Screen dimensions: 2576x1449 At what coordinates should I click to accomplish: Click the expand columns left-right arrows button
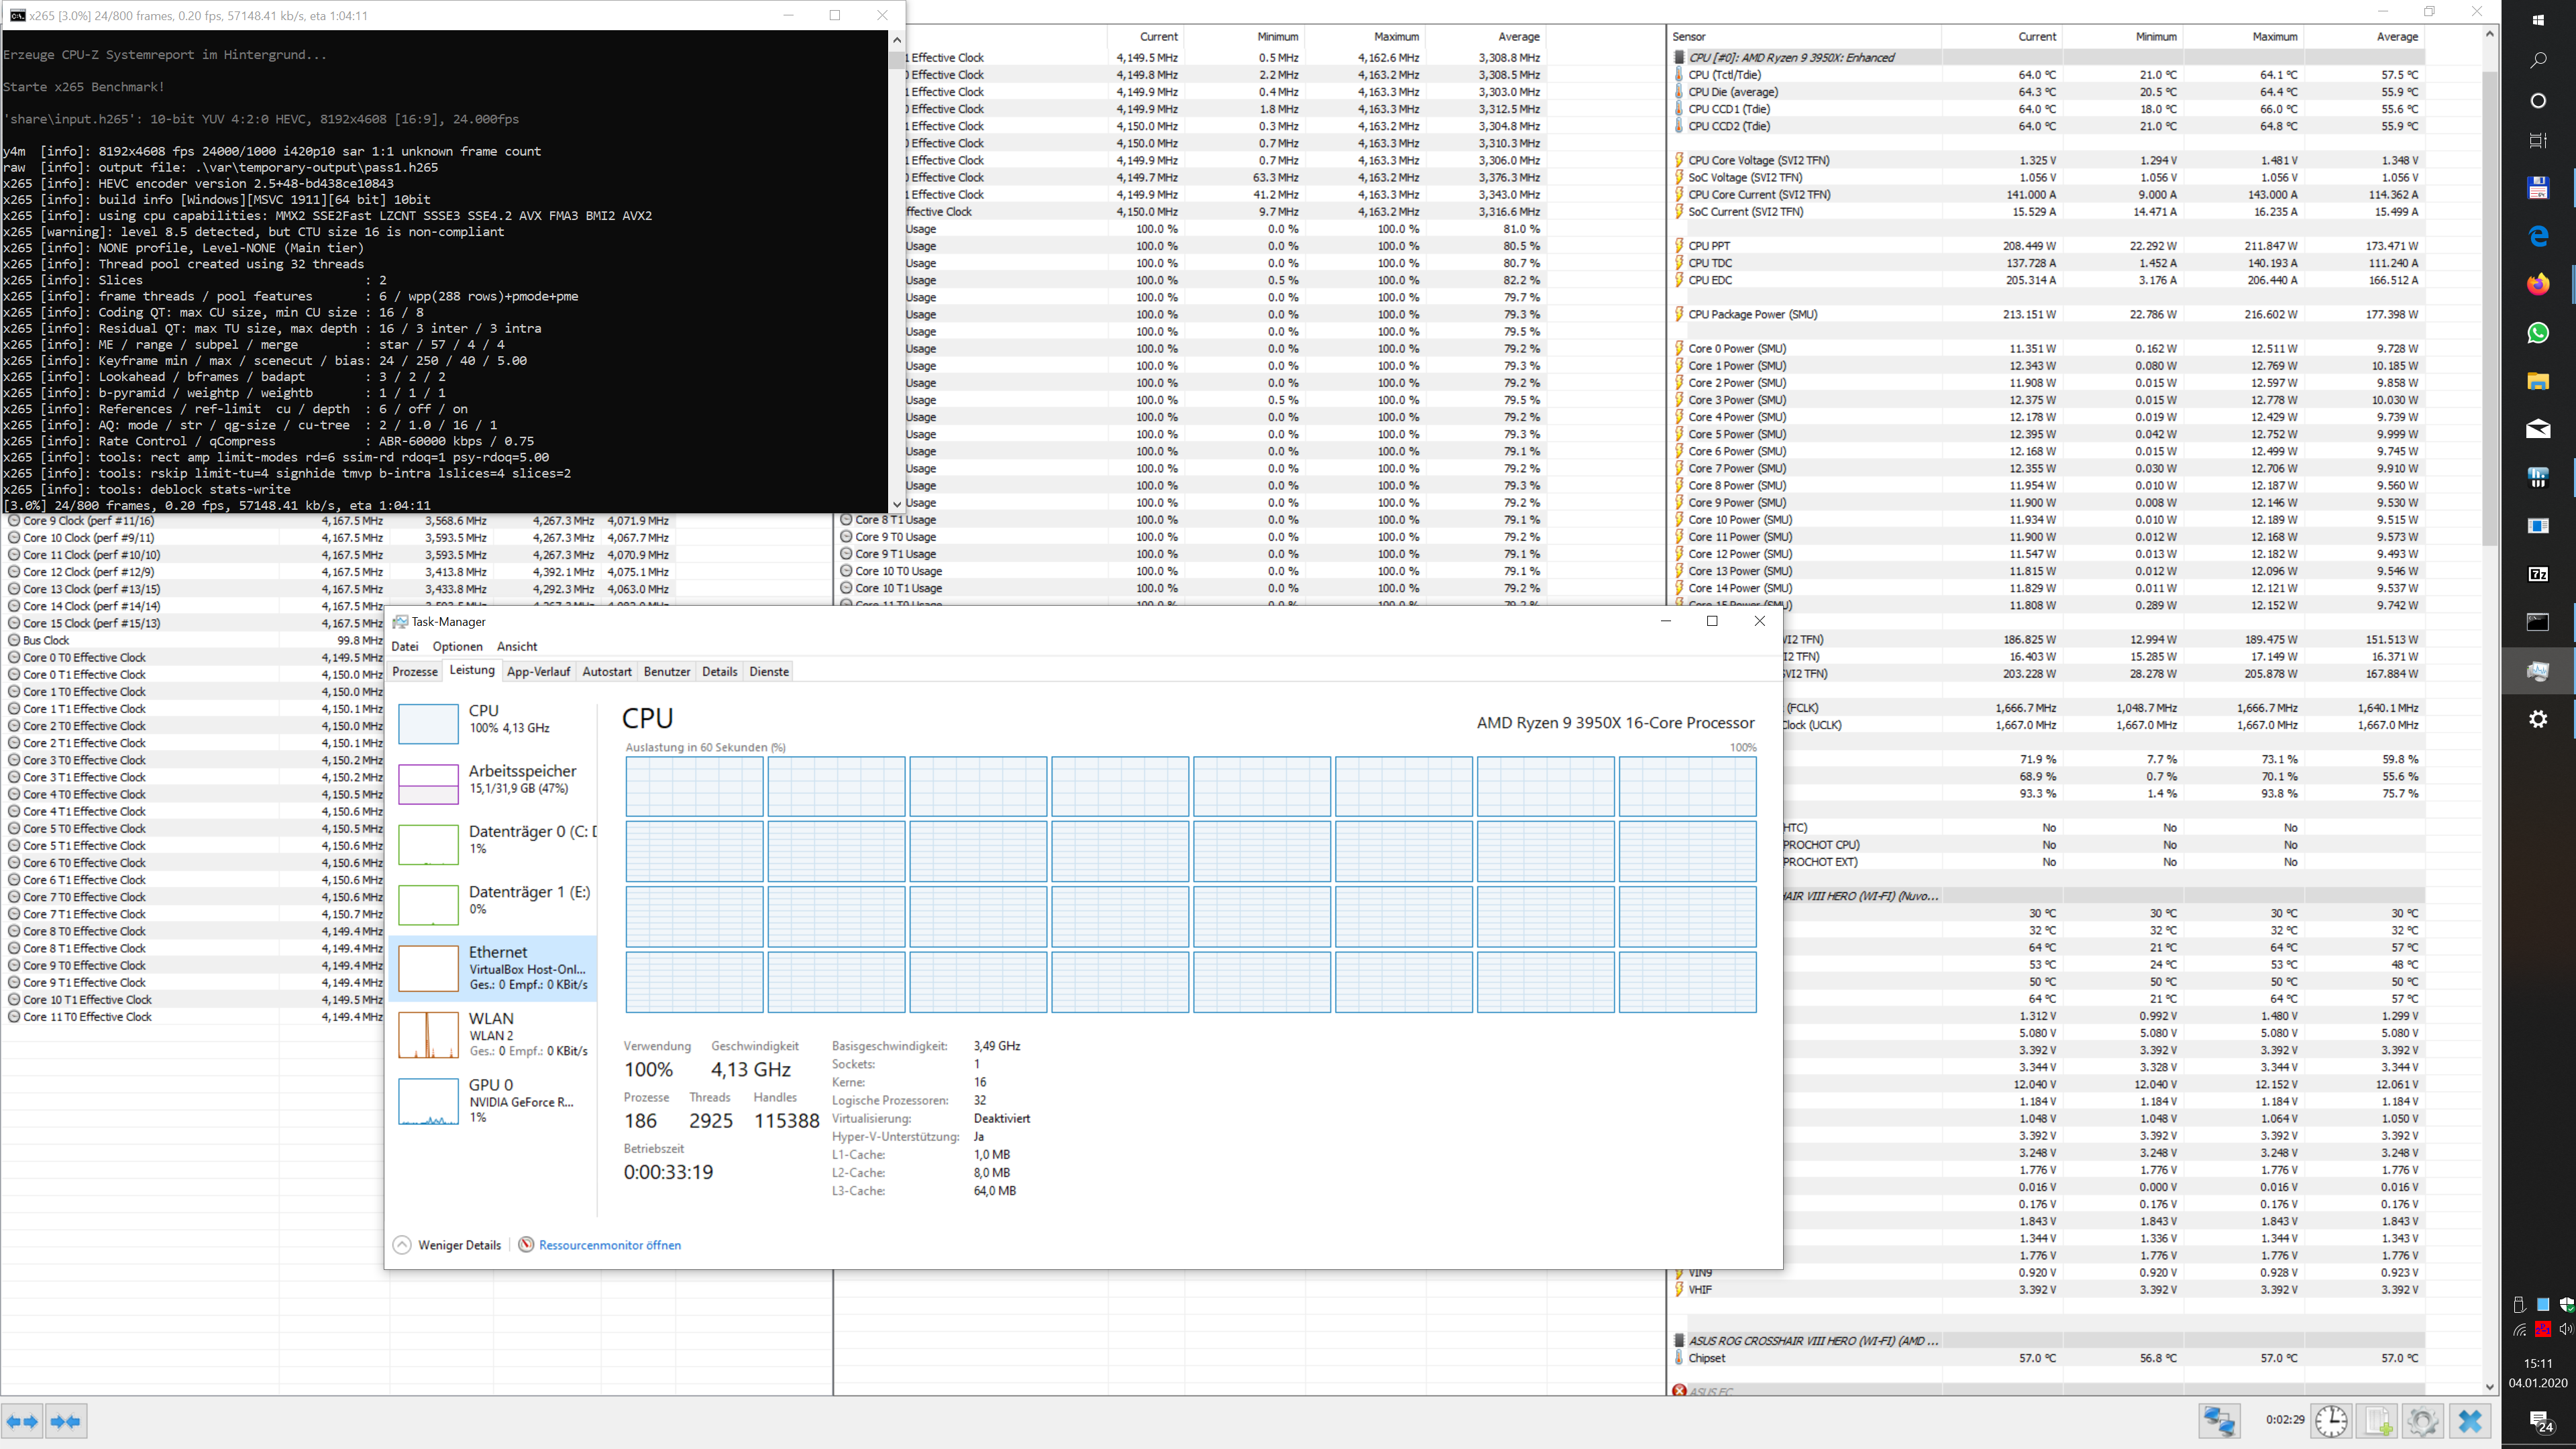pos(22,1421)
